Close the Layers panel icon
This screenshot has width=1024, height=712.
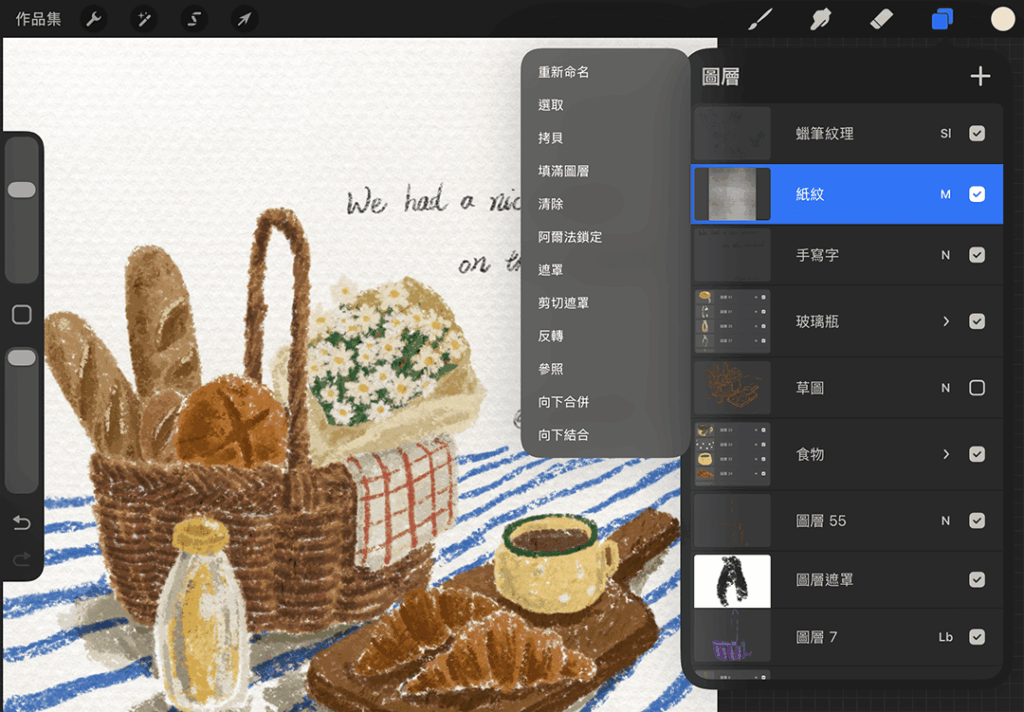pos(942,19)
